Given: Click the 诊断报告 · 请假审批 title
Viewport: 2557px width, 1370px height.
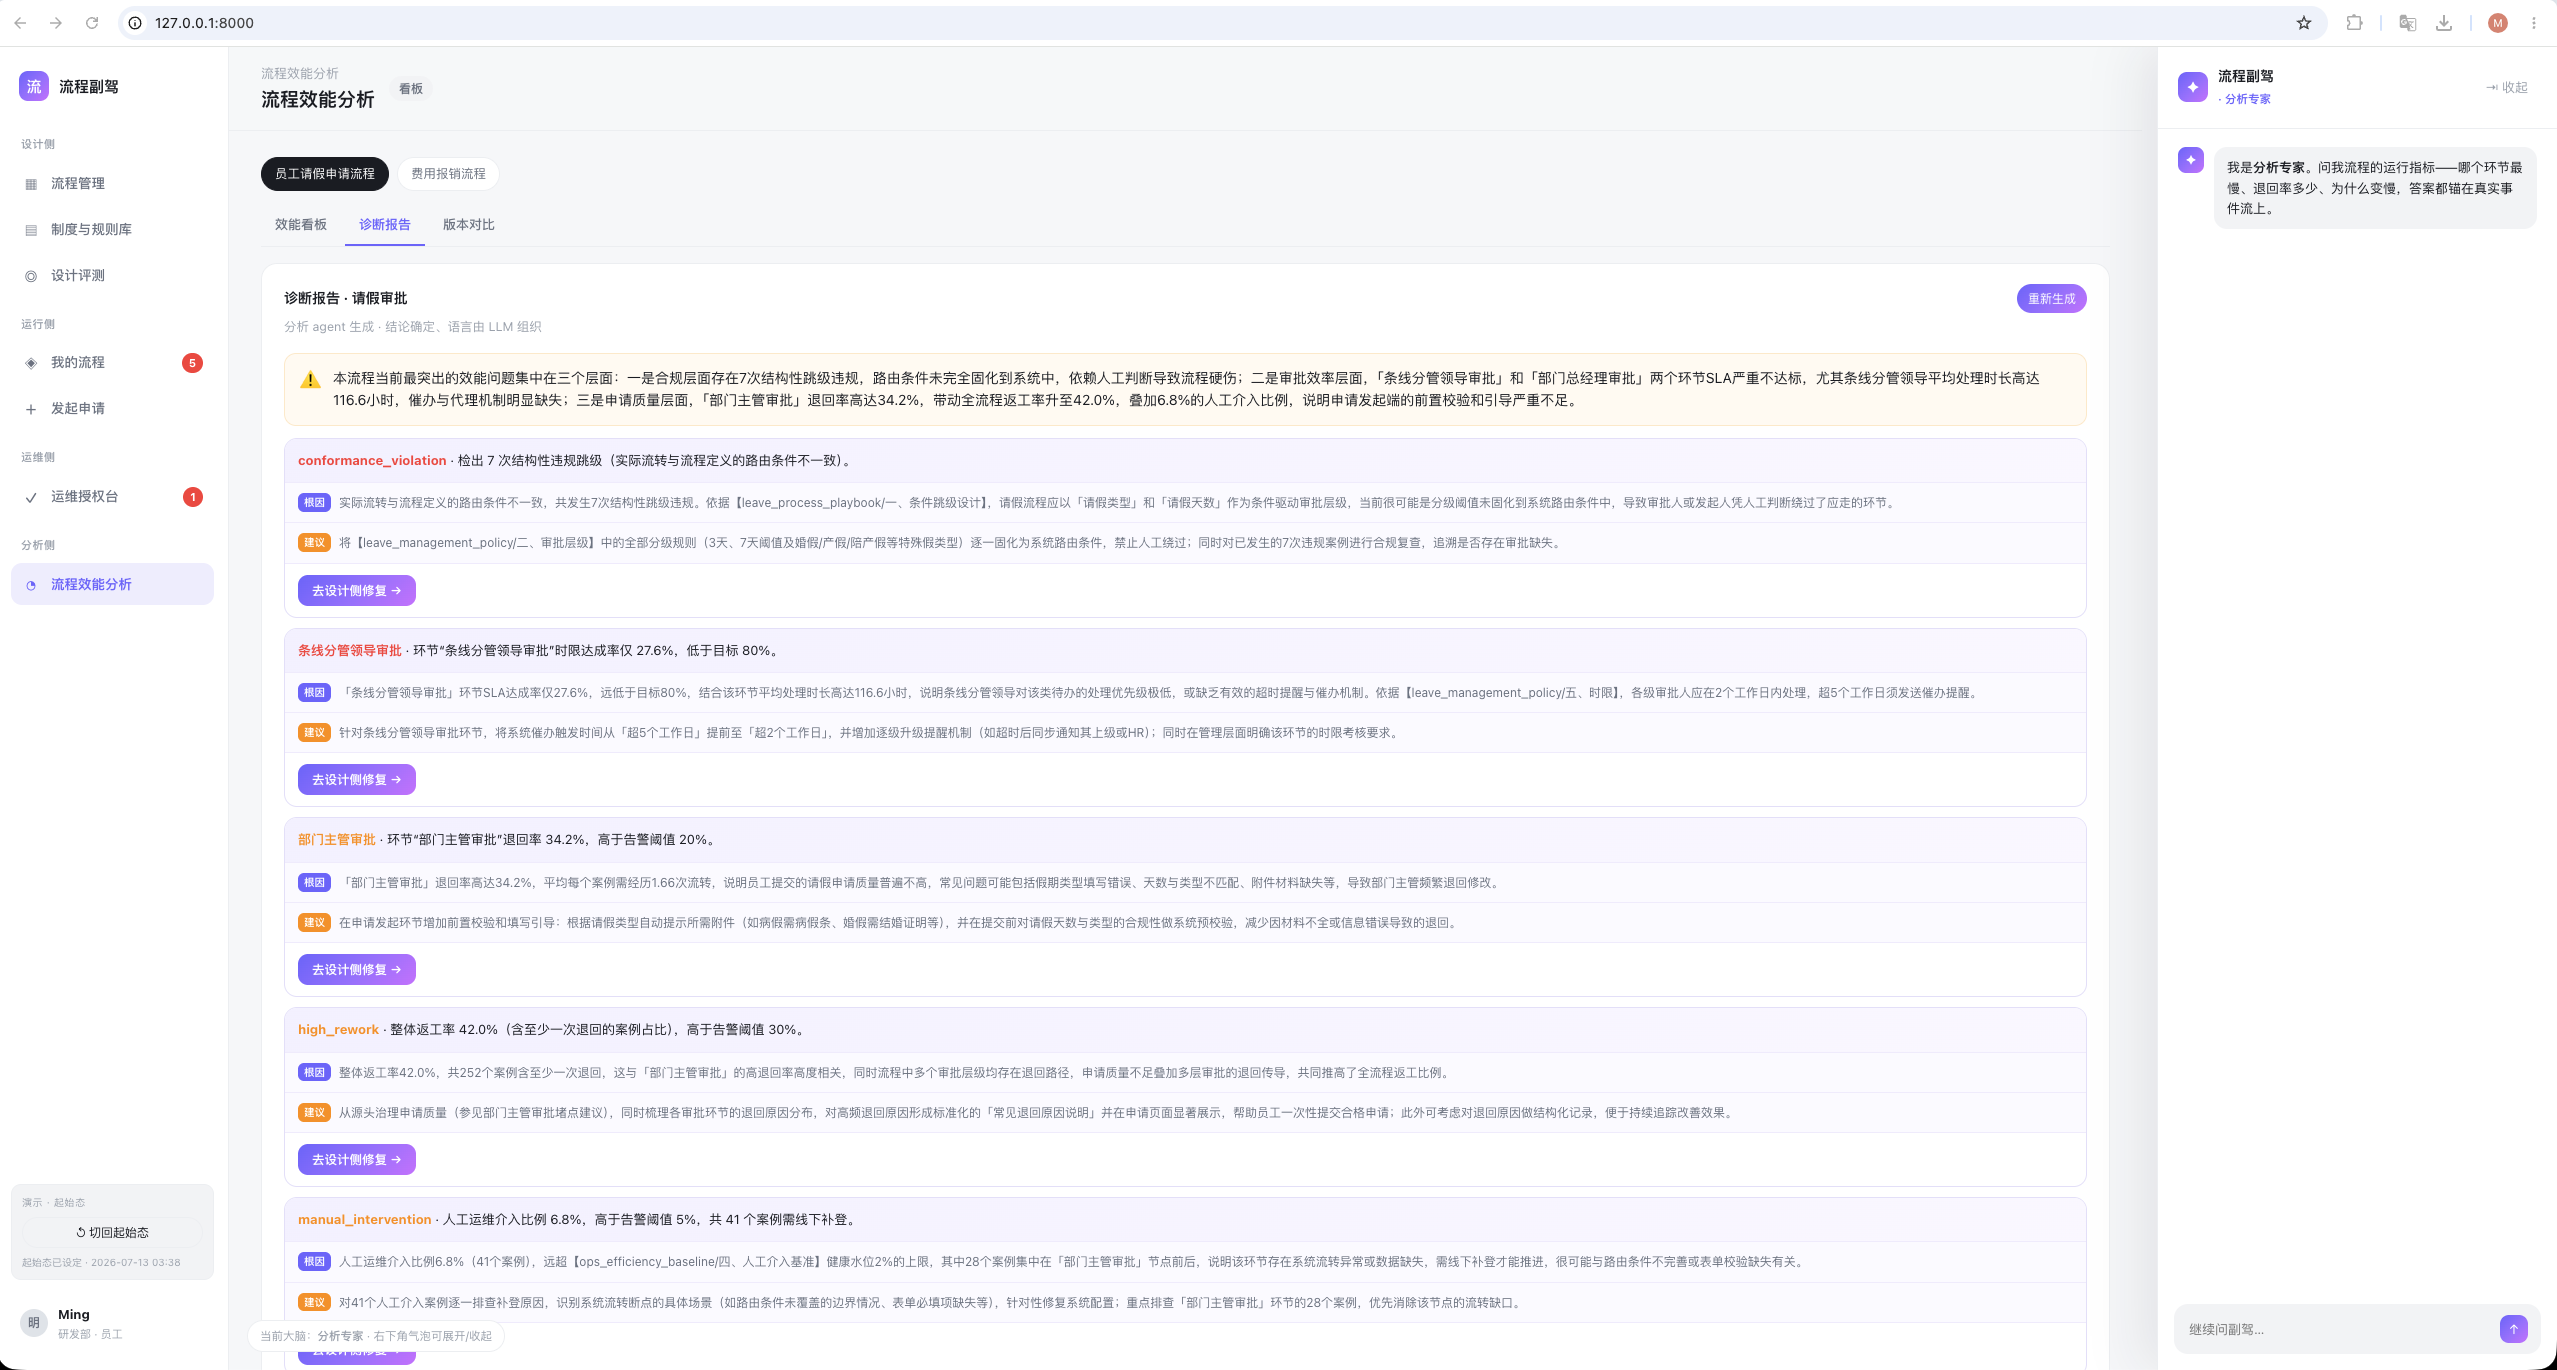Looking at the screenshot, I should click(345, 299).
